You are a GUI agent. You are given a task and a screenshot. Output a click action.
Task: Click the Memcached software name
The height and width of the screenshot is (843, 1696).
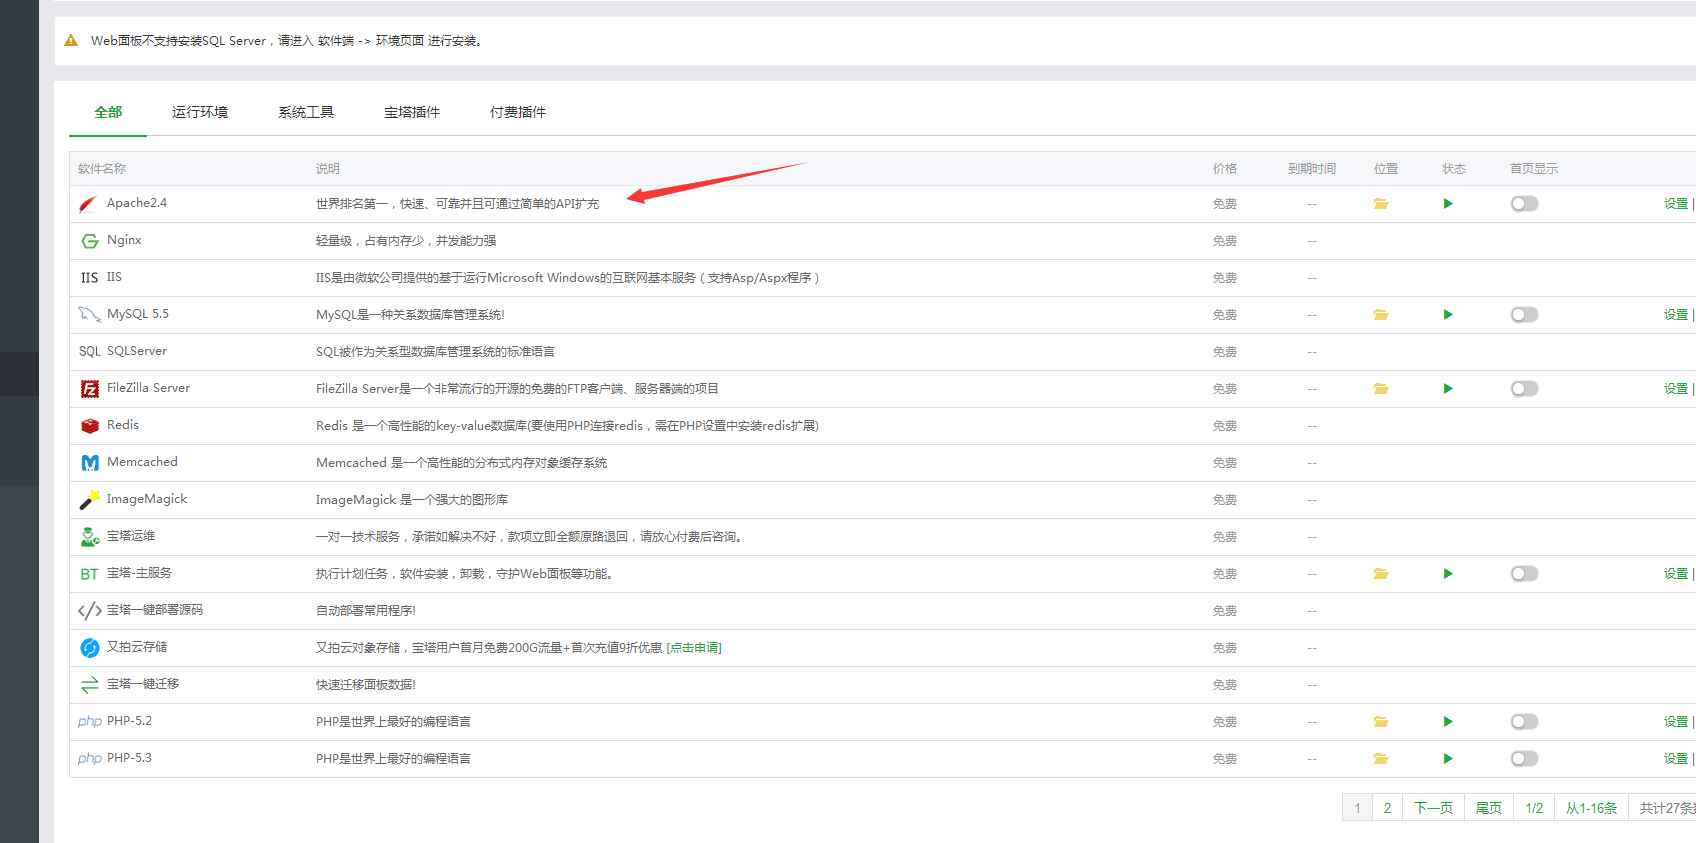142,462
